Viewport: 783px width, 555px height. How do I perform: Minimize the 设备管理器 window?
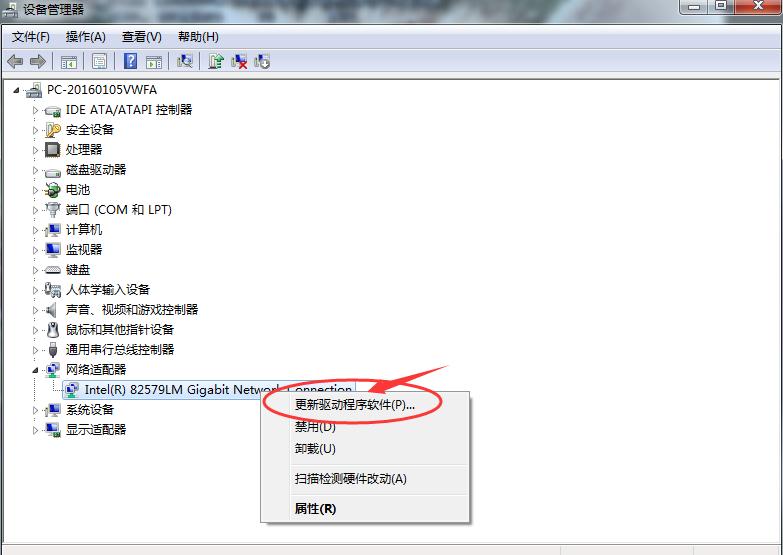tap(694, 6)
